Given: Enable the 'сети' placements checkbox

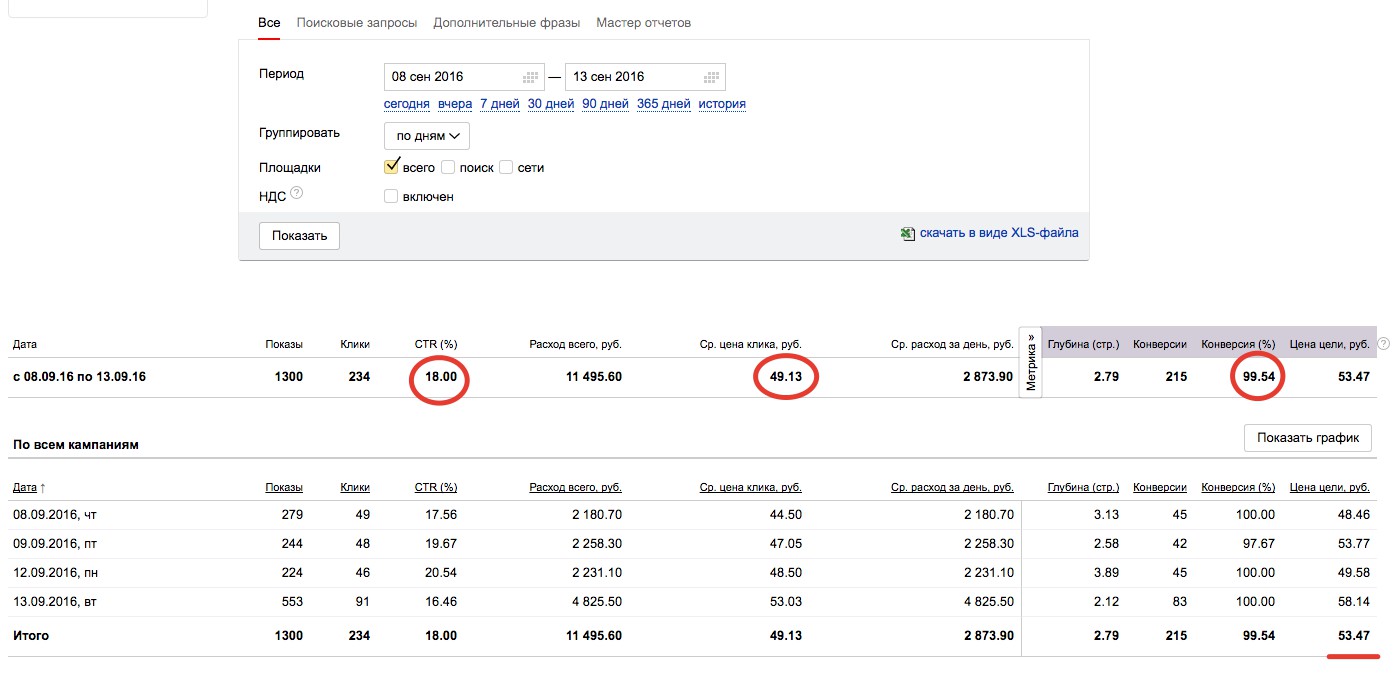Looking at the screenshot, I should tap(507, 167).
